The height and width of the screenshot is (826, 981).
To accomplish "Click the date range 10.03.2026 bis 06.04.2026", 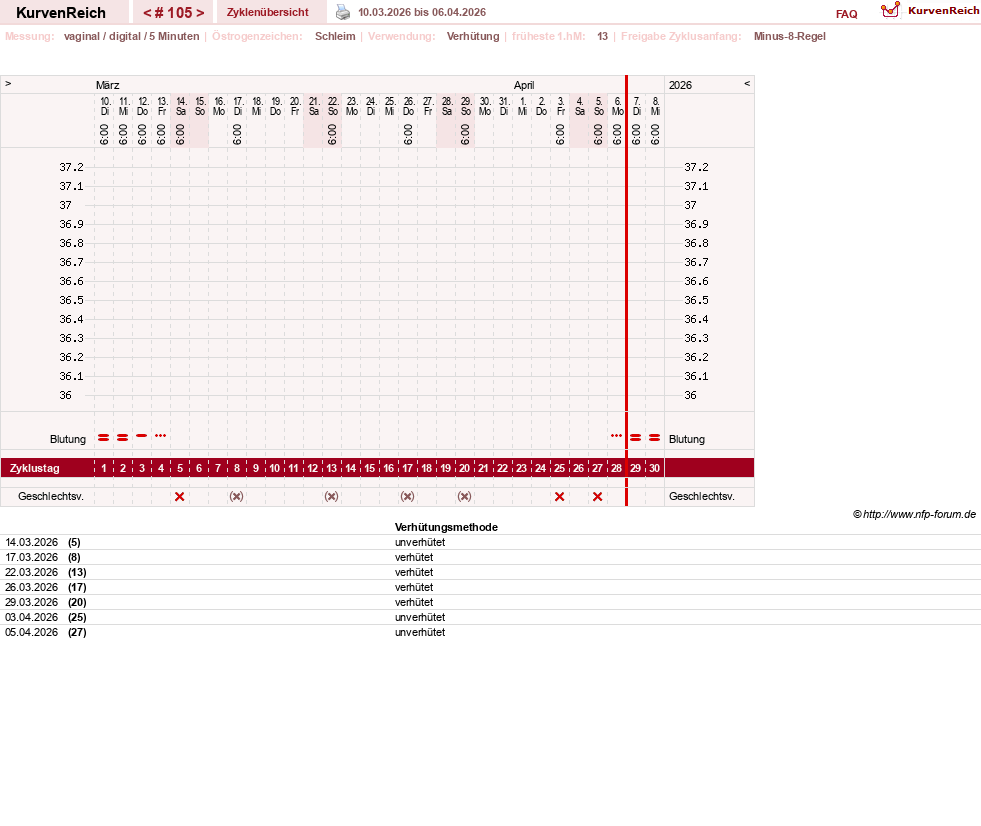I will coord(422,12).
